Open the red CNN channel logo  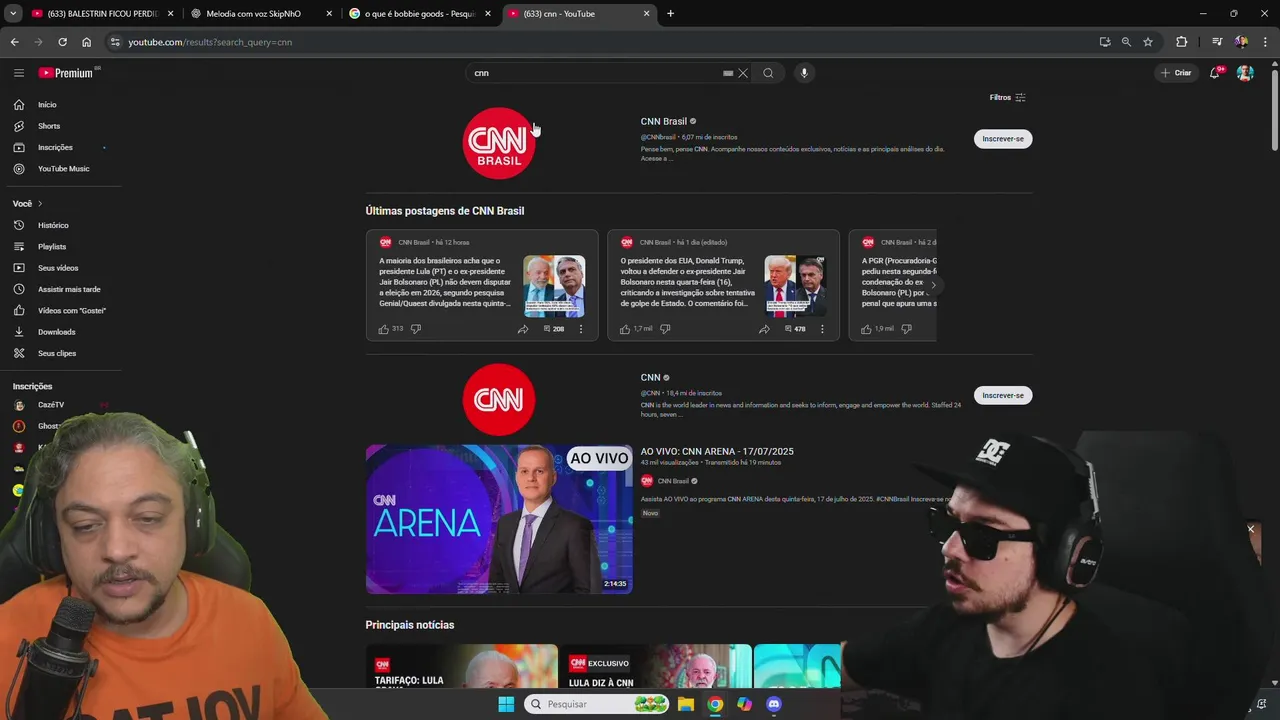point(499,400)
